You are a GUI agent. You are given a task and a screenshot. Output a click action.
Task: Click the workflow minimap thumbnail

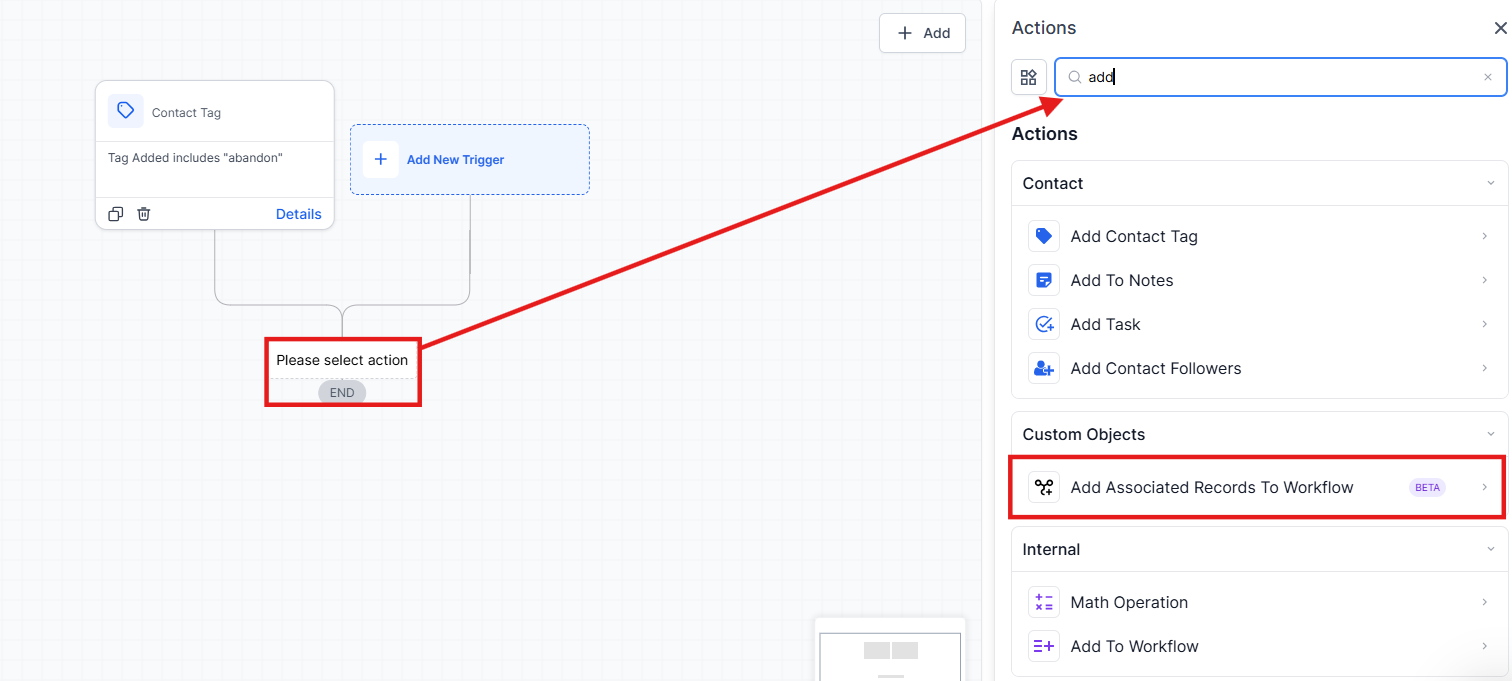pos(890,654)
